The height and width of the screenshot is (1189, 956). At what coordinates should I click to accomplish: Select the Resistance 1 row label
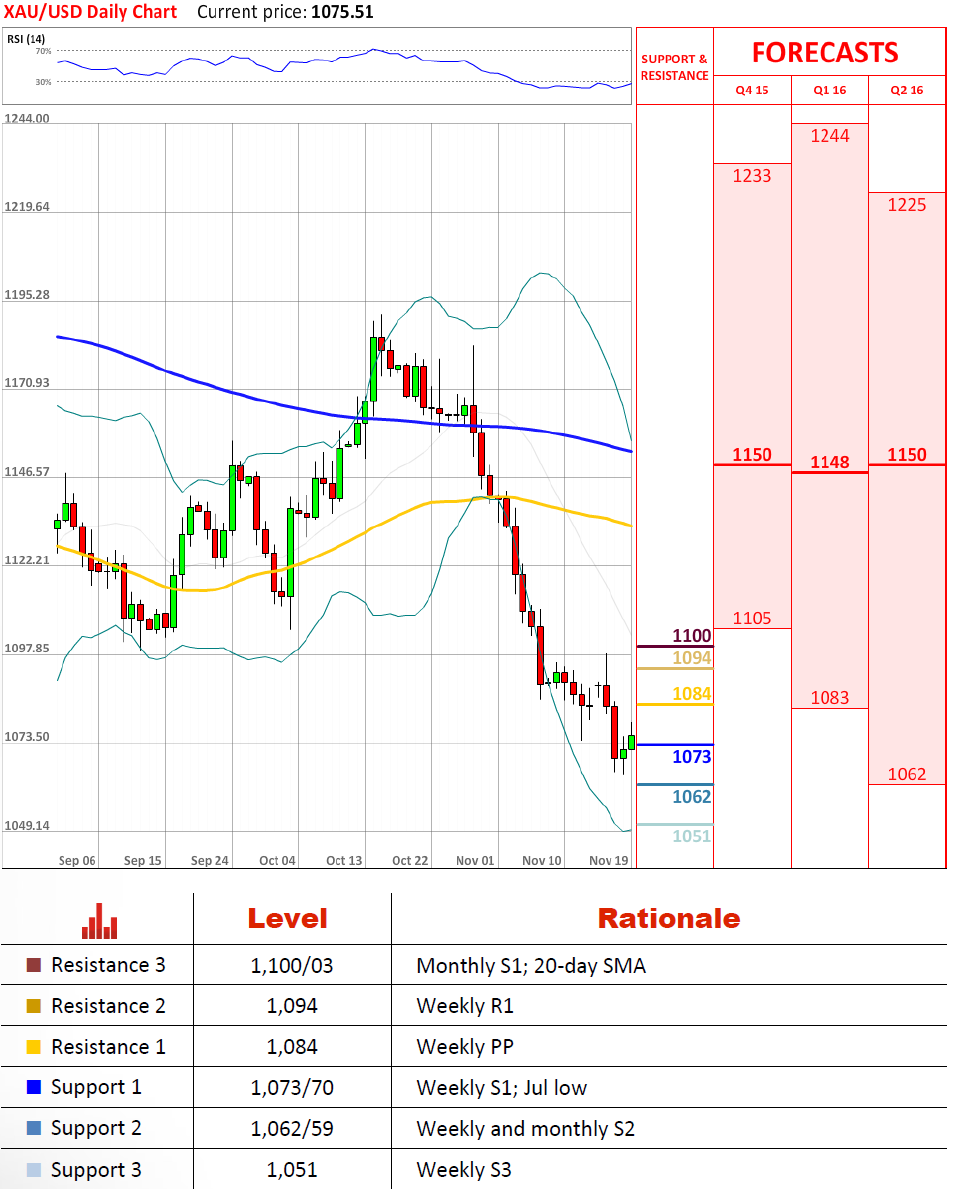(x=108, y=1046)
